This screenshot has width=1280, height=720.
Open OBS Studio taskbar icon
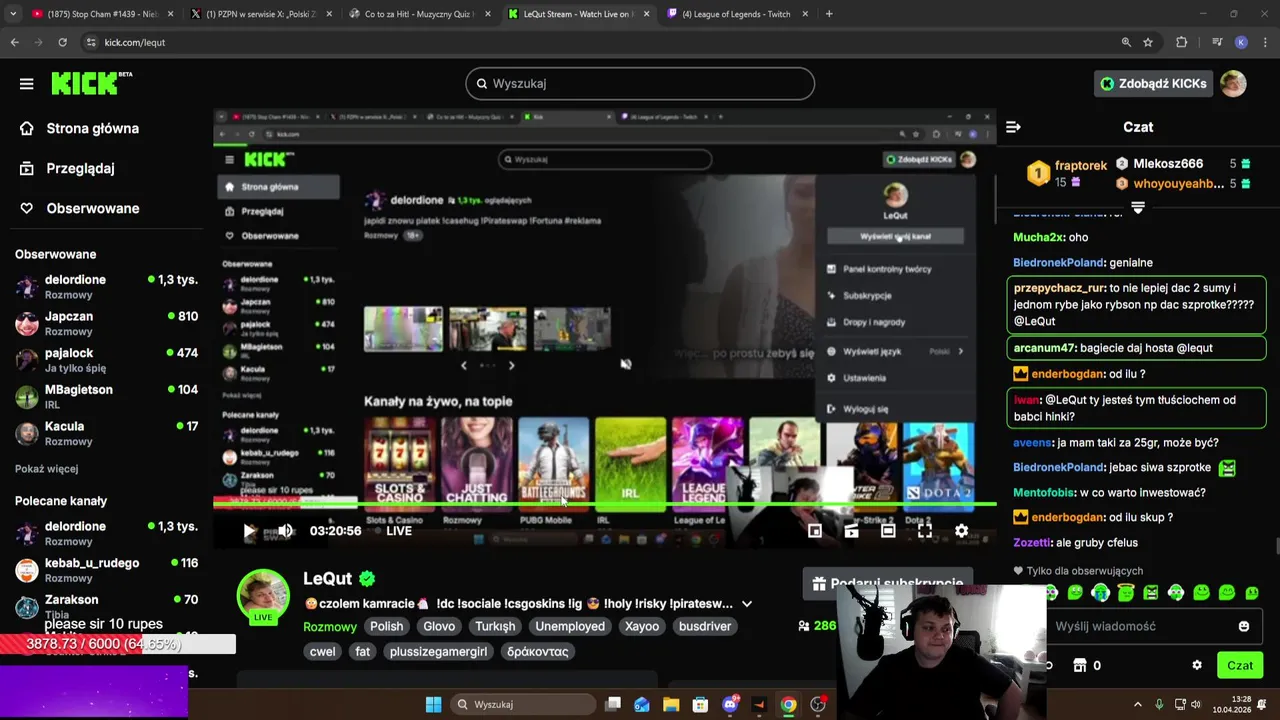tap(818, 704)
